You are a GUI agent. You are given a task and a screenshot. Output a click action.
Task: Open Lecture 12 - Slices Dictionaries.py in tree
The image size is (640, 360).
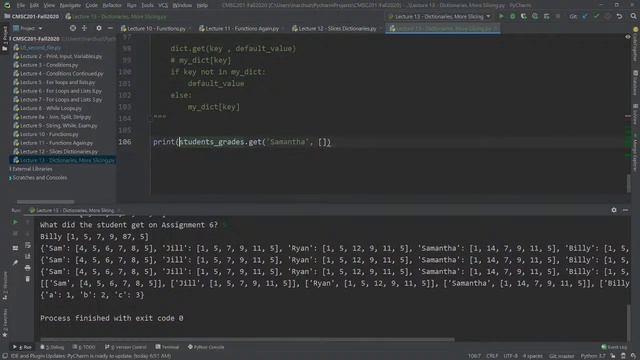[x=59, y=152]
